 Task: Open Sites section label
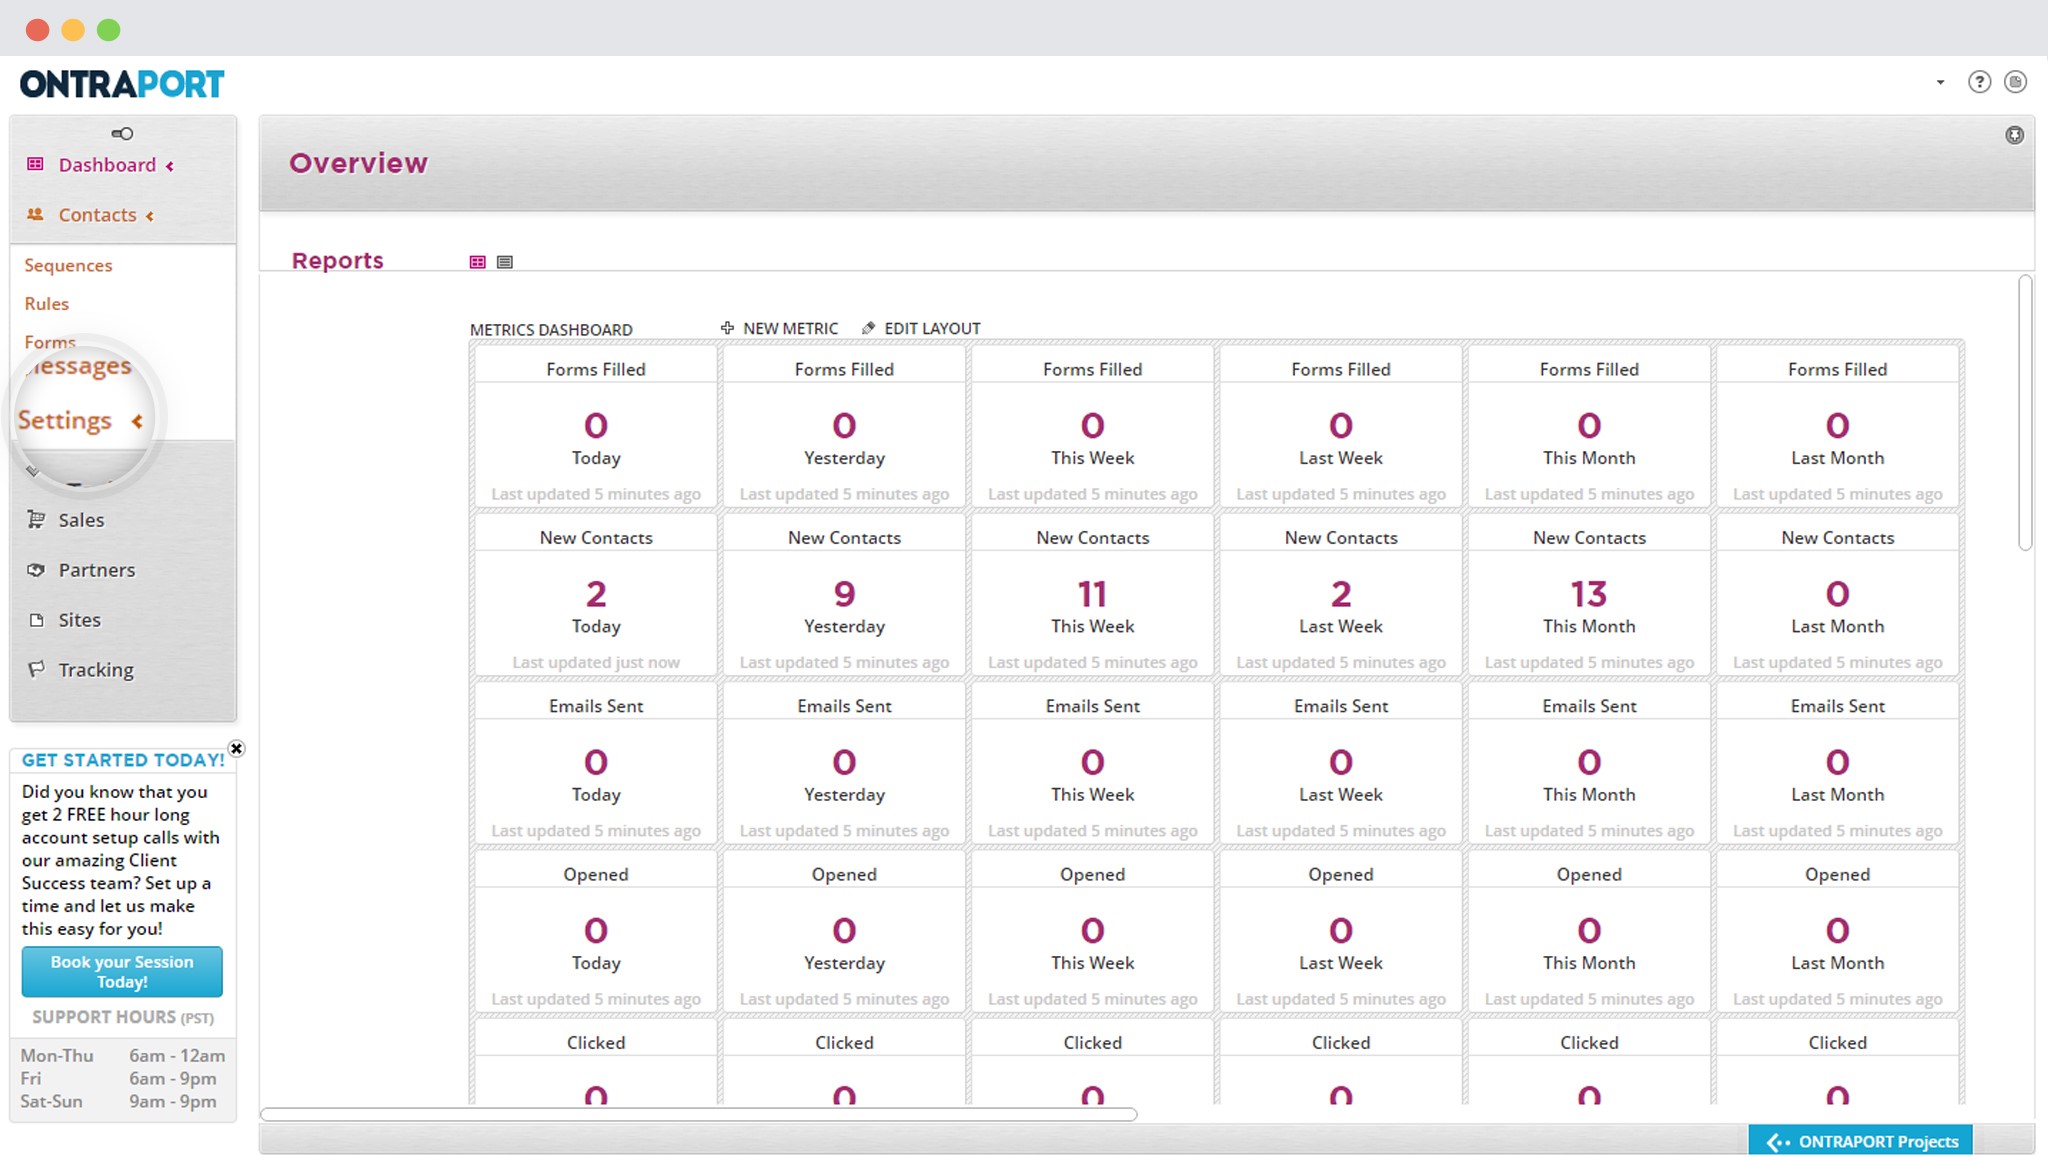pos(79,620)
